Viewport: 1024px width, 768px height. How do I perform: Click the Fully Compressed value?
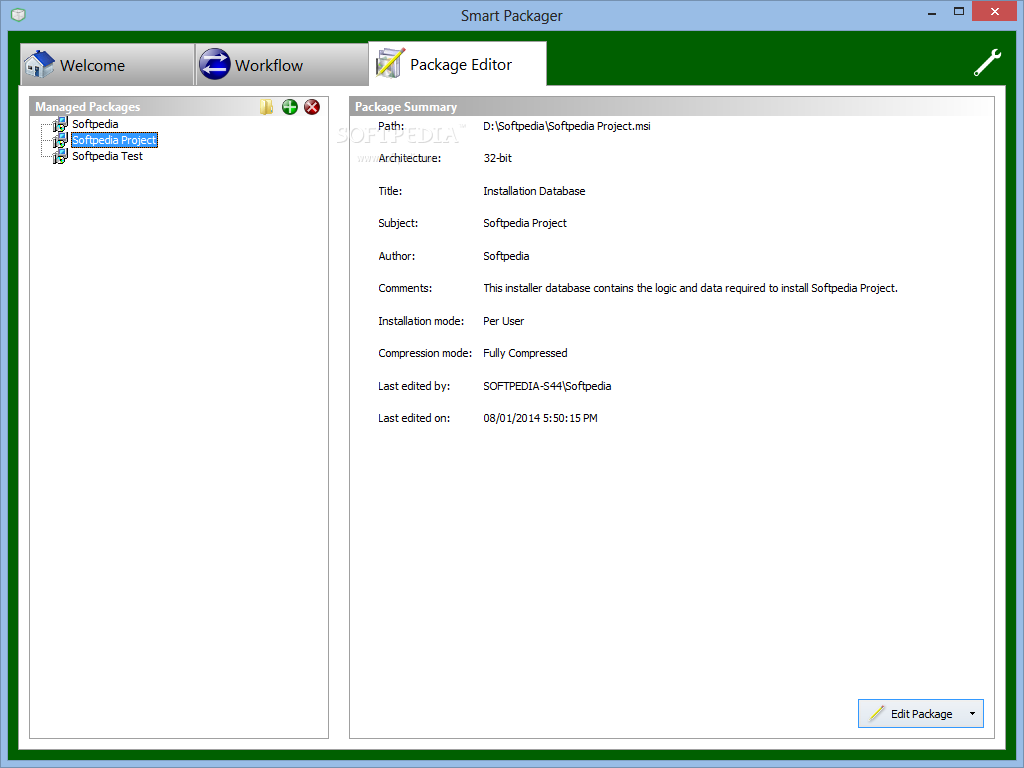[525, 353]
